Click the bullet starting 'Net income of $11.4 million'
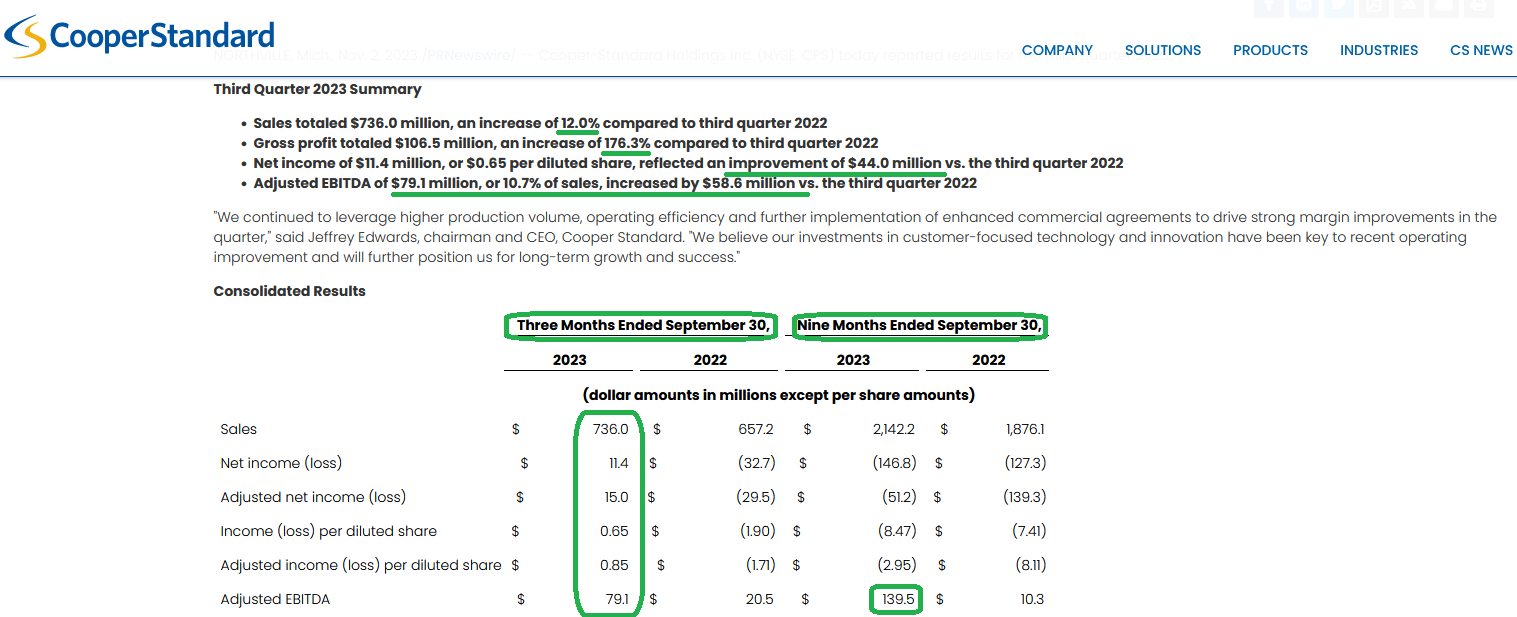This screenshot has height=617, width=1517. pyautogui.click(x=688, y=163)
